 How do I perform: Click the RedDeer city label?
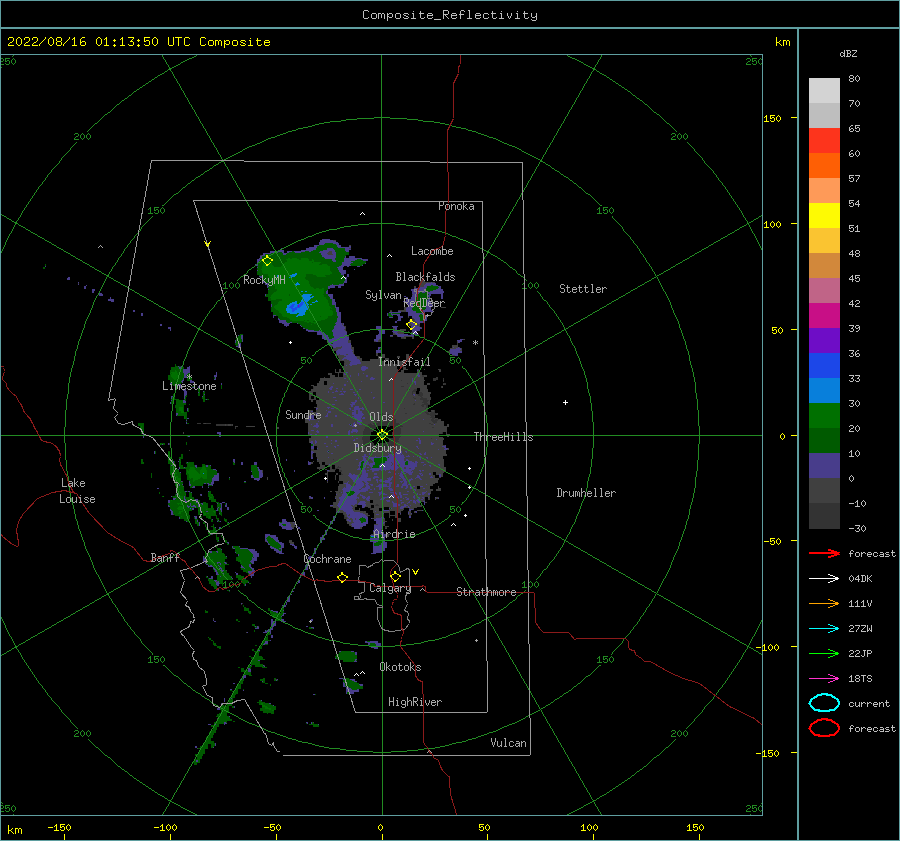click(424, 303)
